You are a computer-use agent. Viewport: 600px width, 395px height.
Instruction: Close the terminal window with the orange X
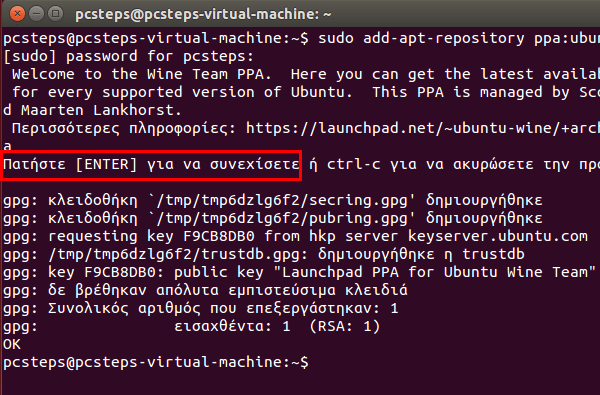click(17, 14)
